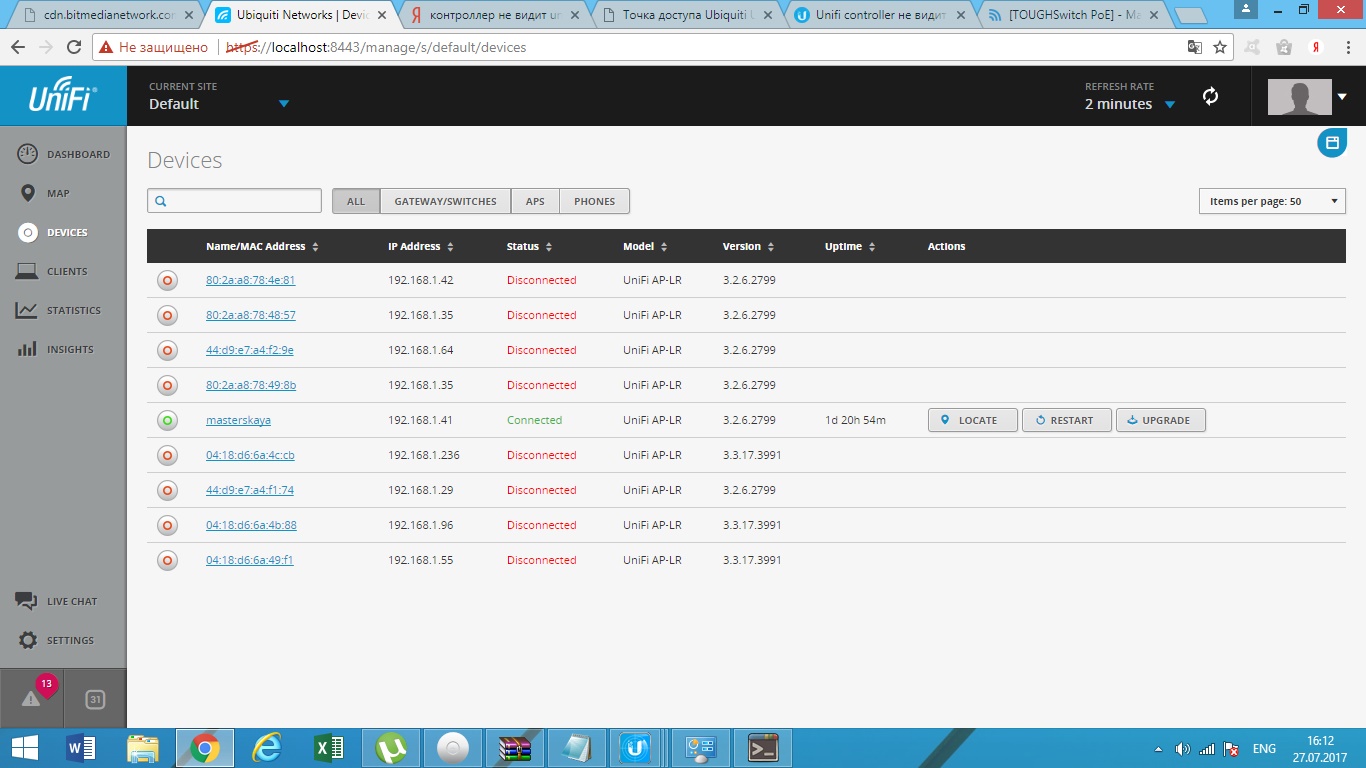Open Word from the taskbar
This screenshot has height=768, width=1366.
81,747
